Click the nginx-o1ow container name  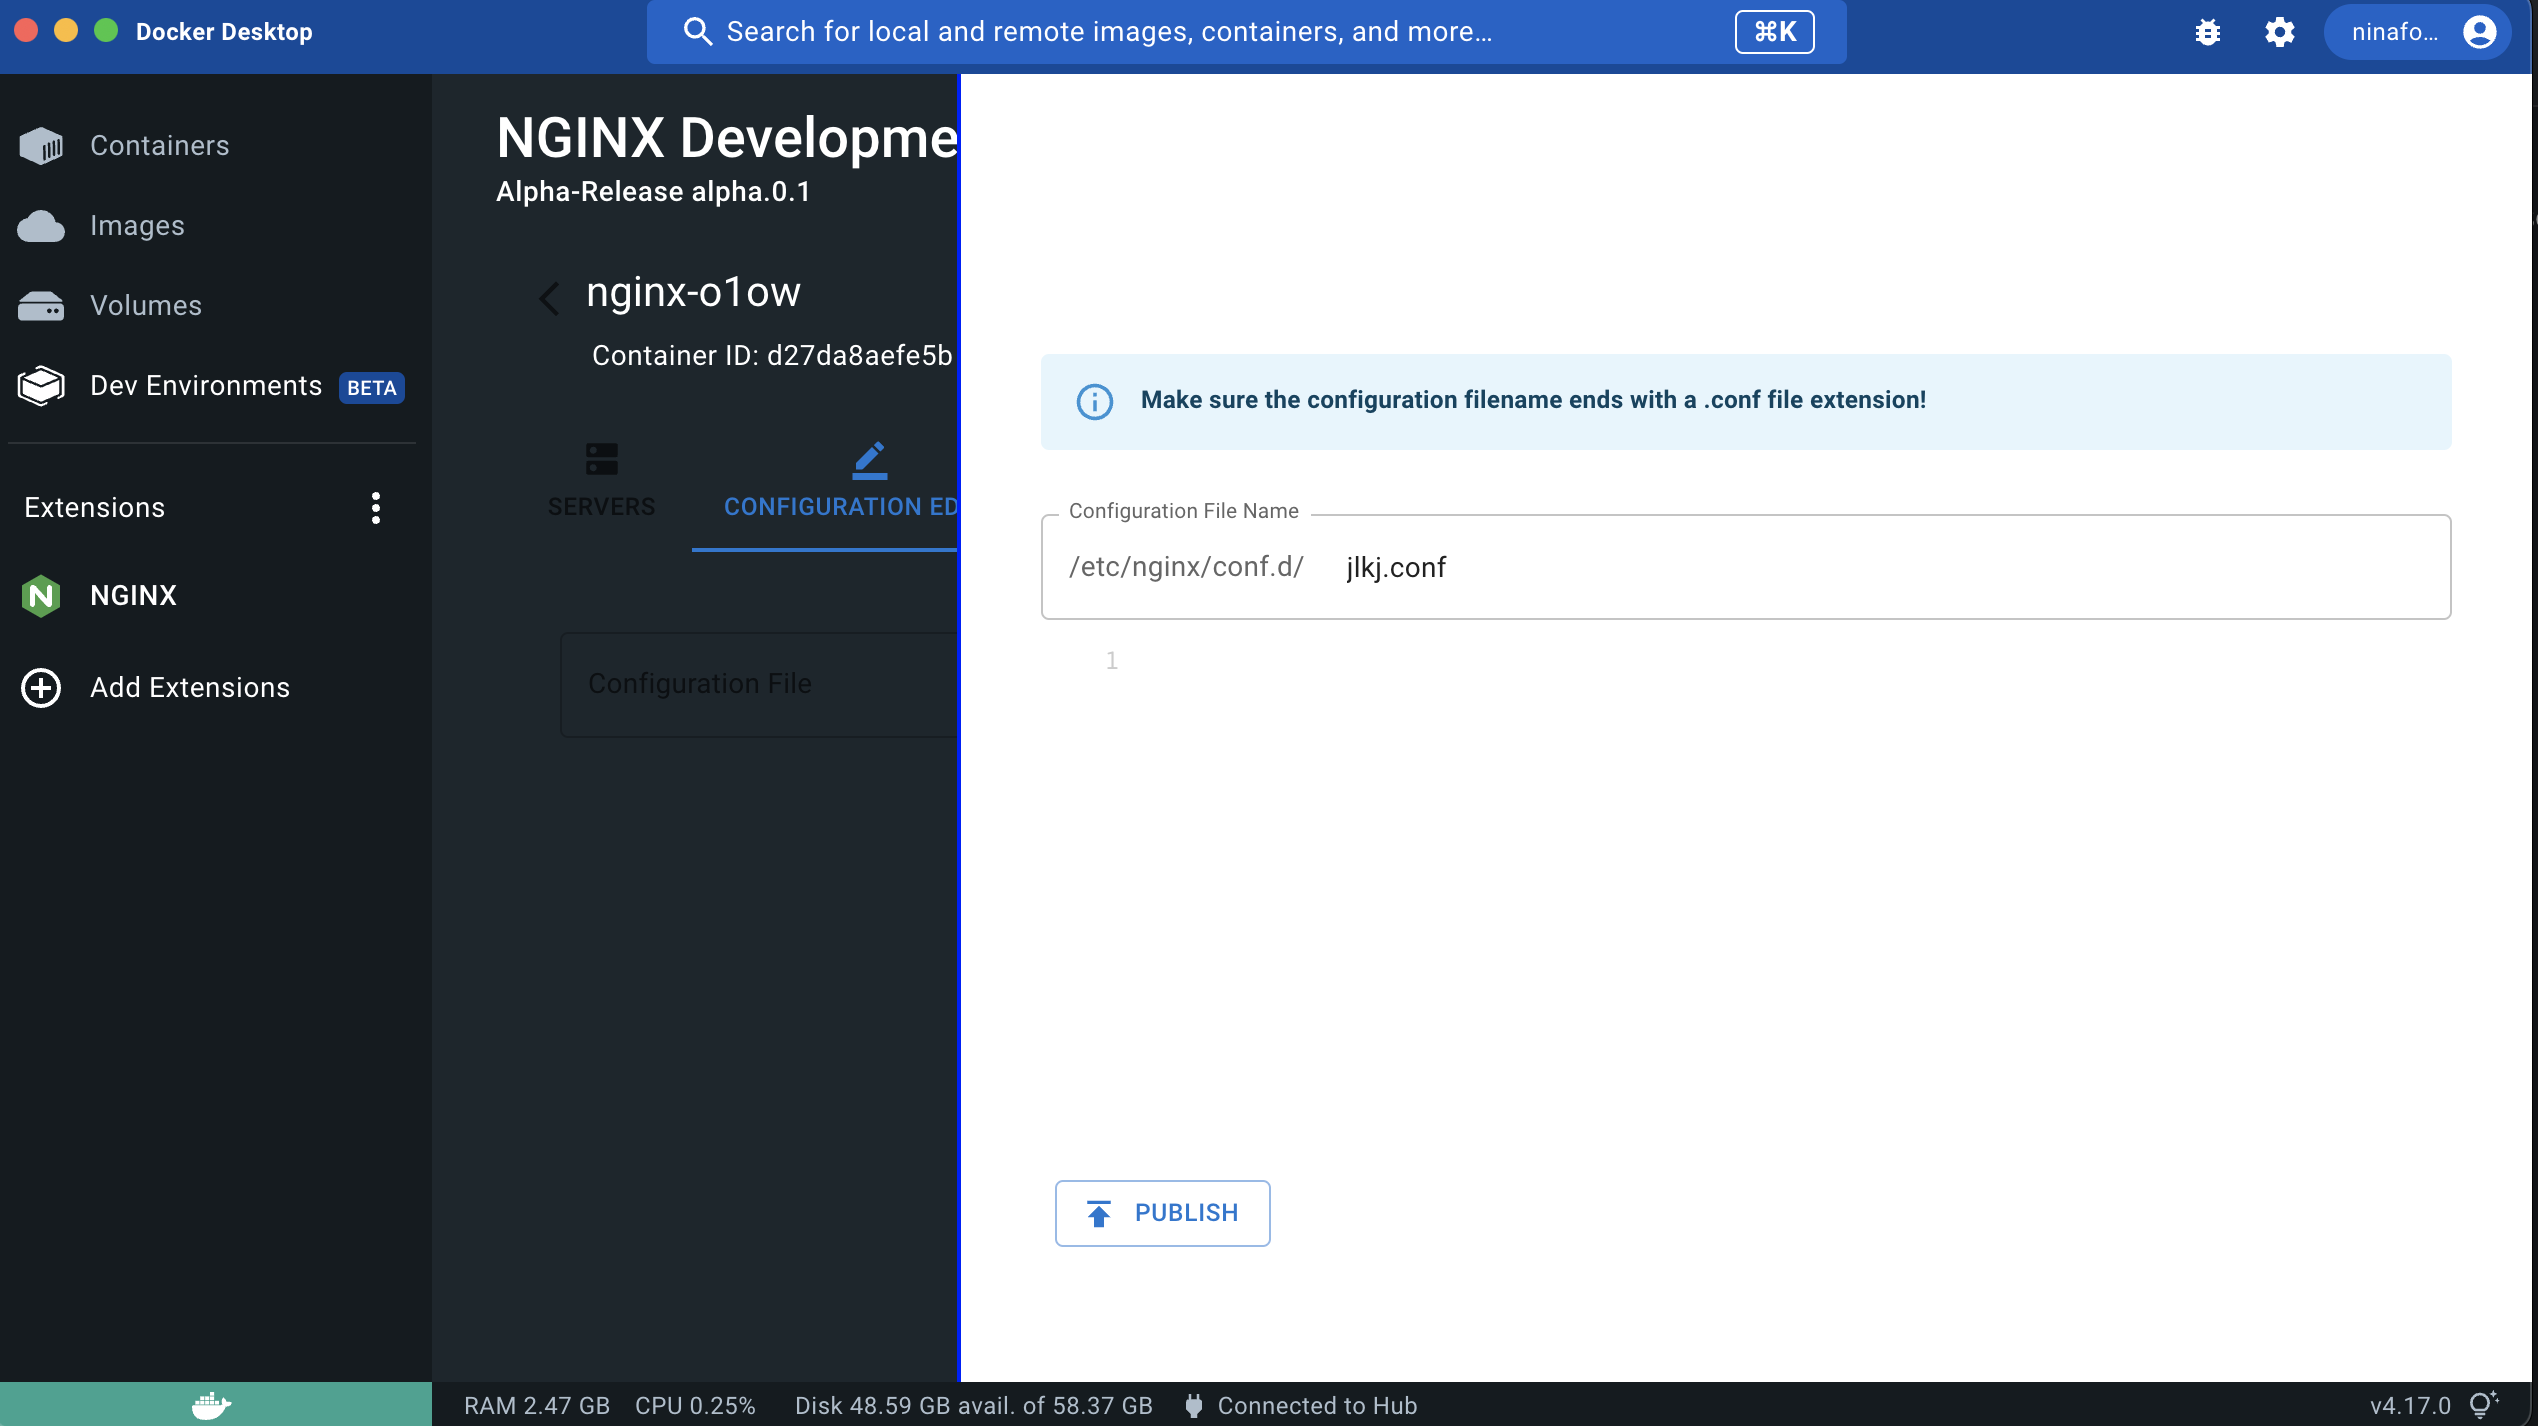(694, 292)
